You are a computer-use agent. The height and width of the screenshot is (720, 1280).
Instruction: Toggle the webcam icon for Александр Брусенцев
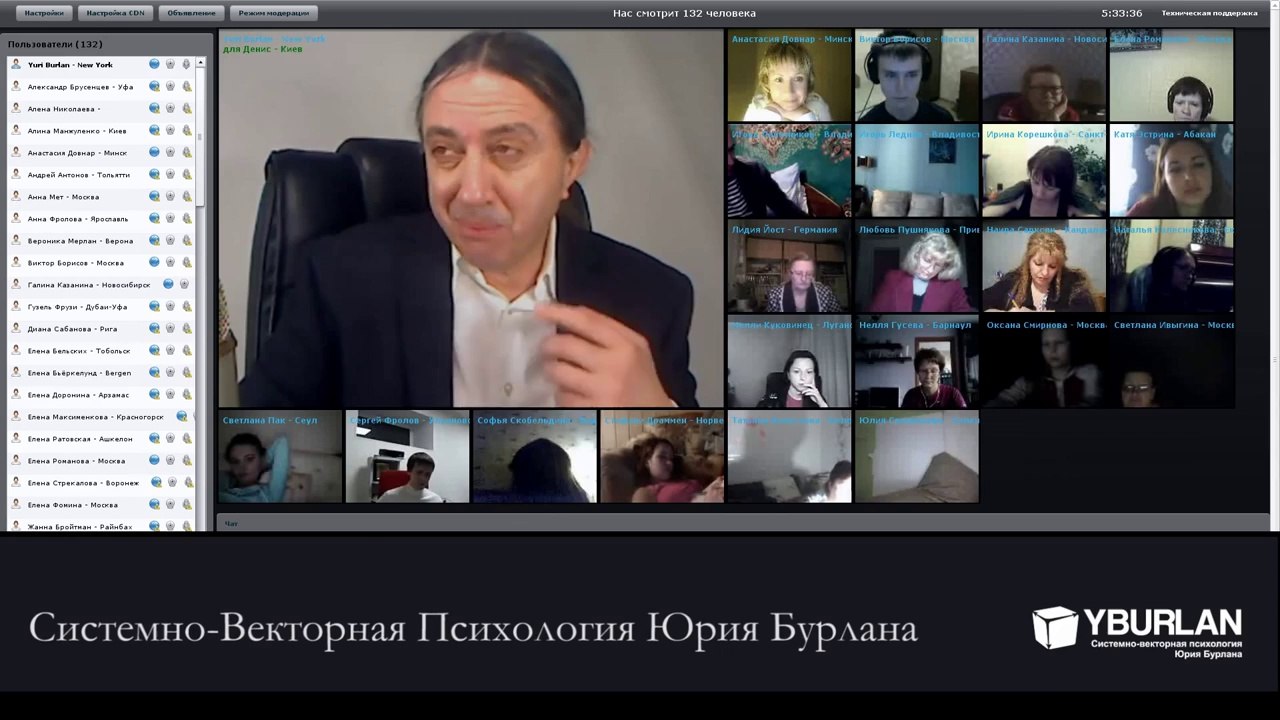tap(170, 86)
